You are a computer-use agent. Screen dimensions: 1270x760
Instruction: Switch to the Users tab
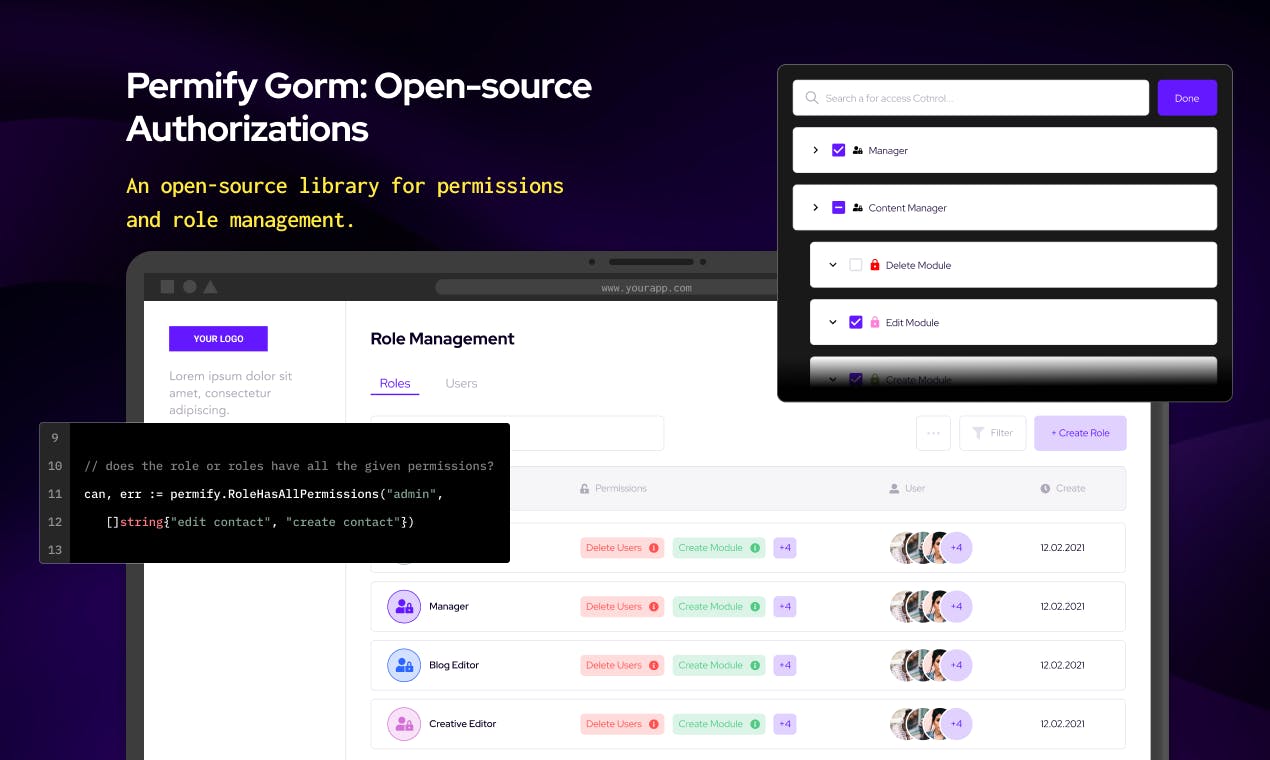point(461,383)
